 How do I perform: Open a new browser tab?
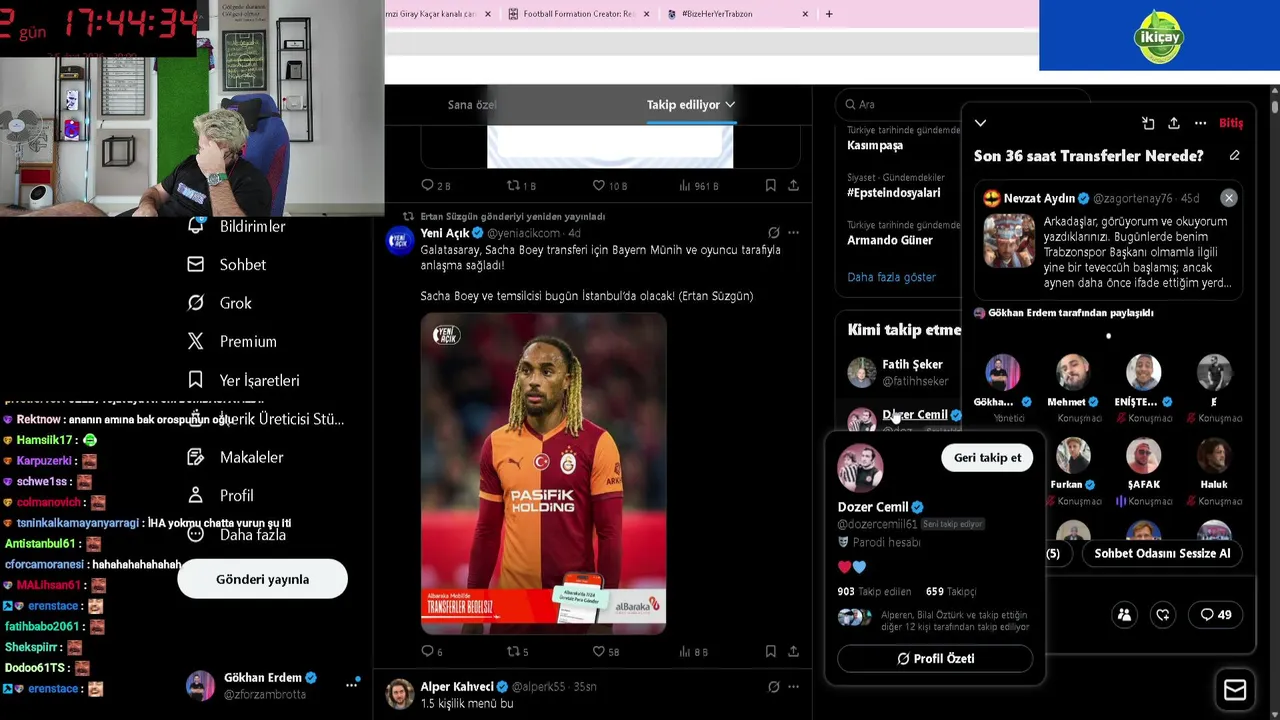[829, 14]
